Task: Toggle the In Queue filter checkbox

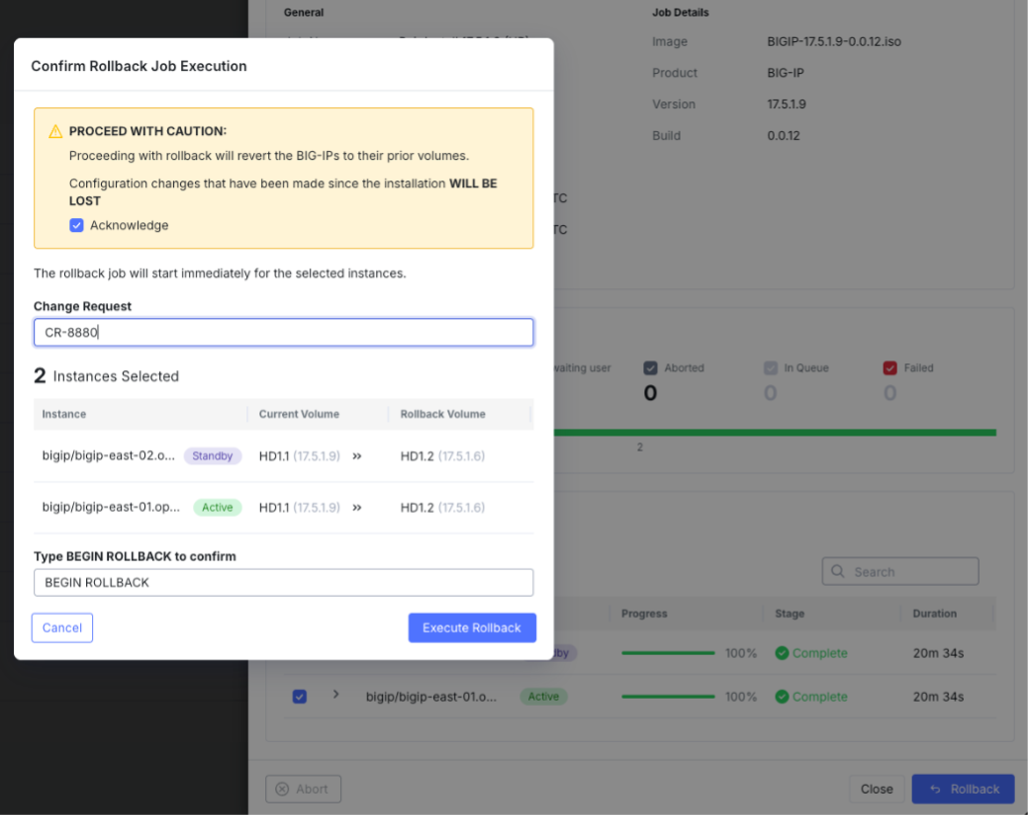Action: (x=772, y=369)
